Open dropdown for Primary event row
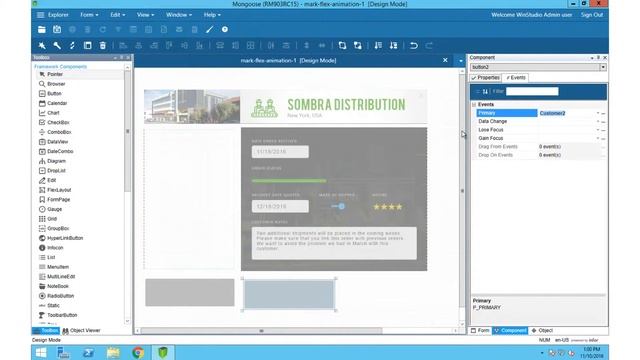 598,113
